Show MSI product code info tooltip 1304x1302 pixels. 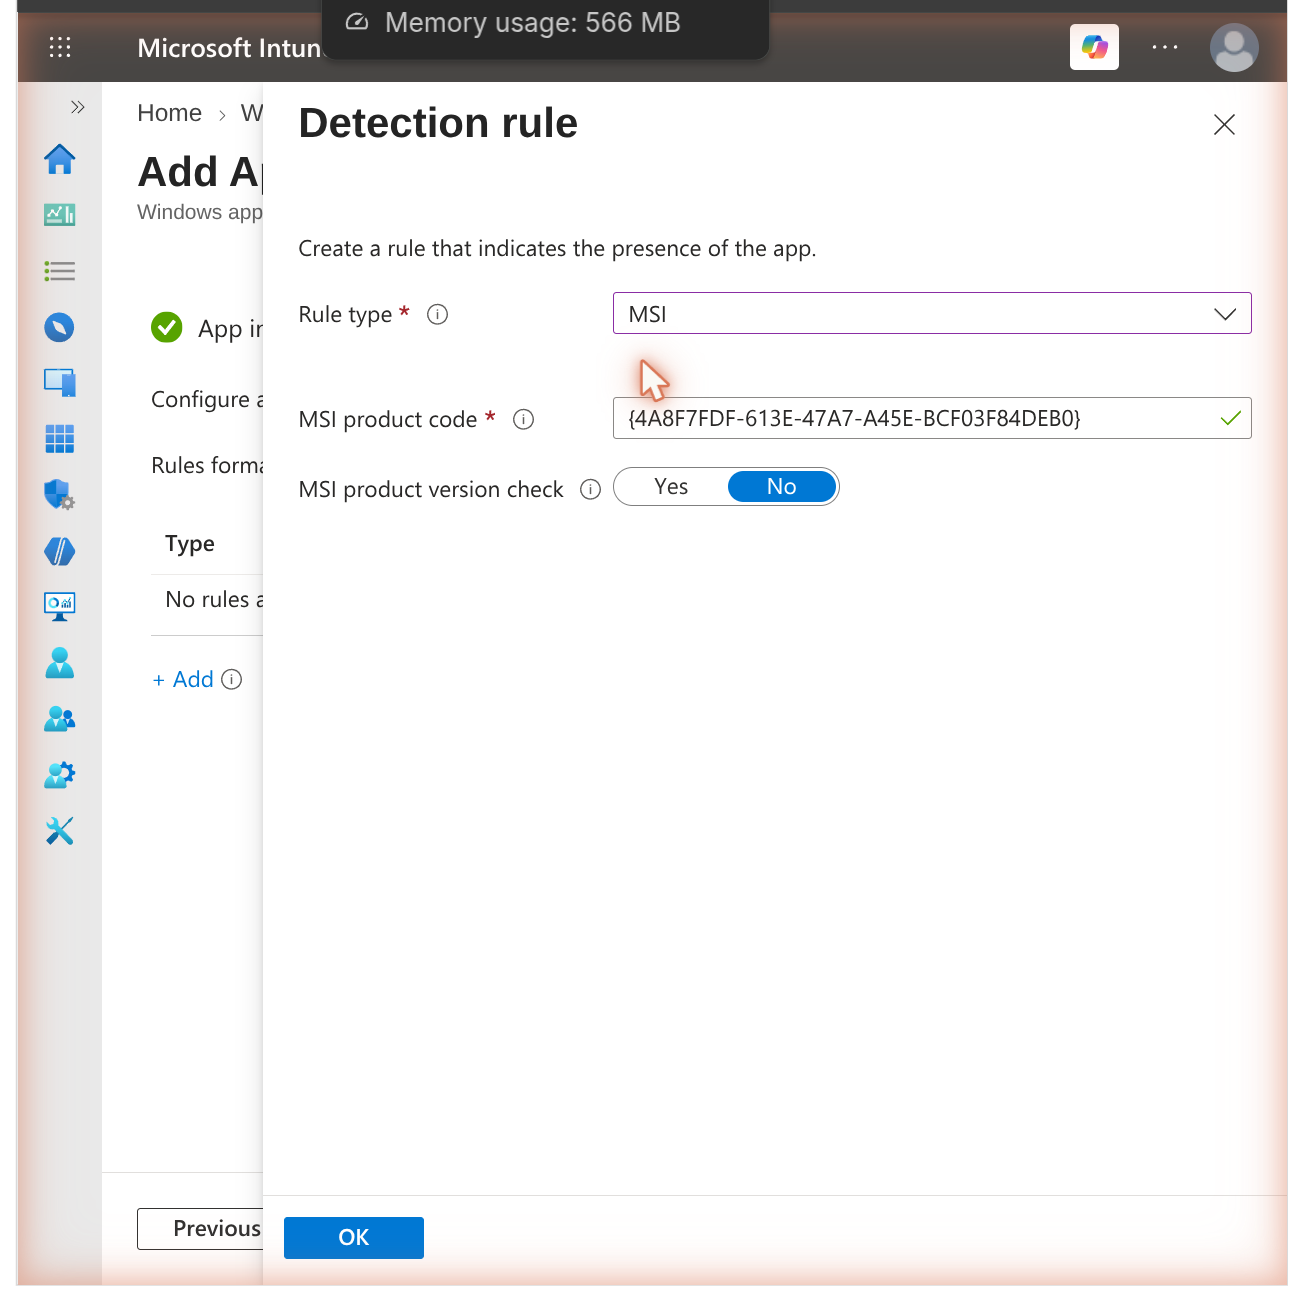(523, 419)
